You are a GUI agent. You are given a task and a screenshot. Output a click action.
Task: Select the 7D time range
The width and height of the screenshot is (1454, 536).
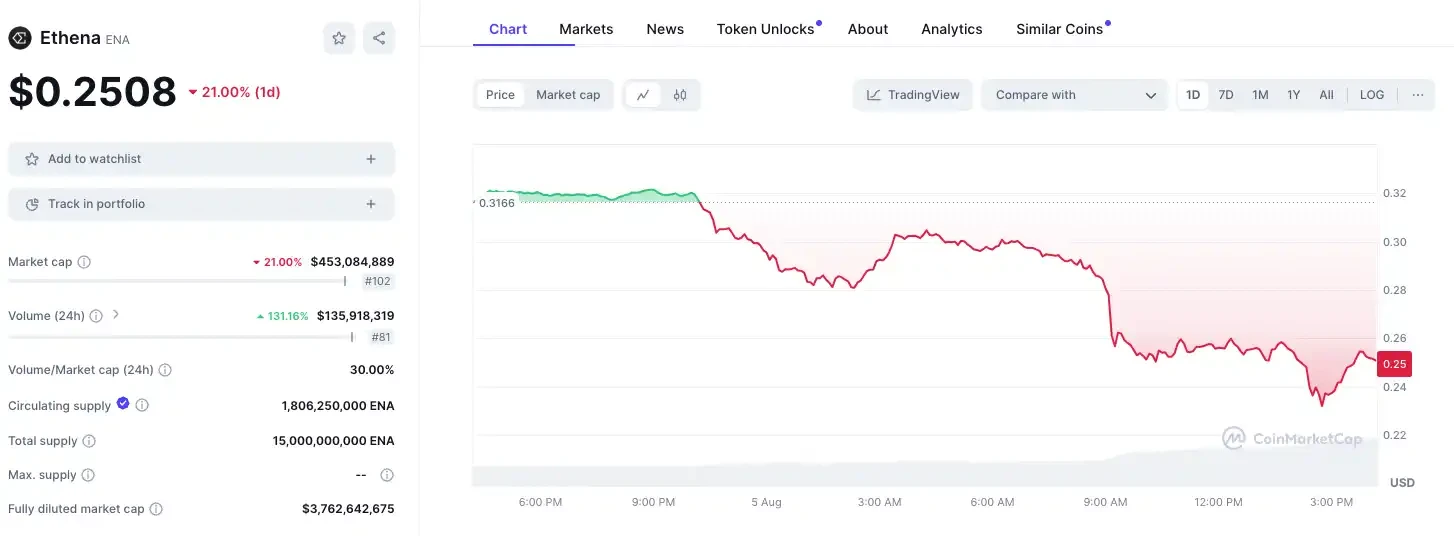point(1226,95)
